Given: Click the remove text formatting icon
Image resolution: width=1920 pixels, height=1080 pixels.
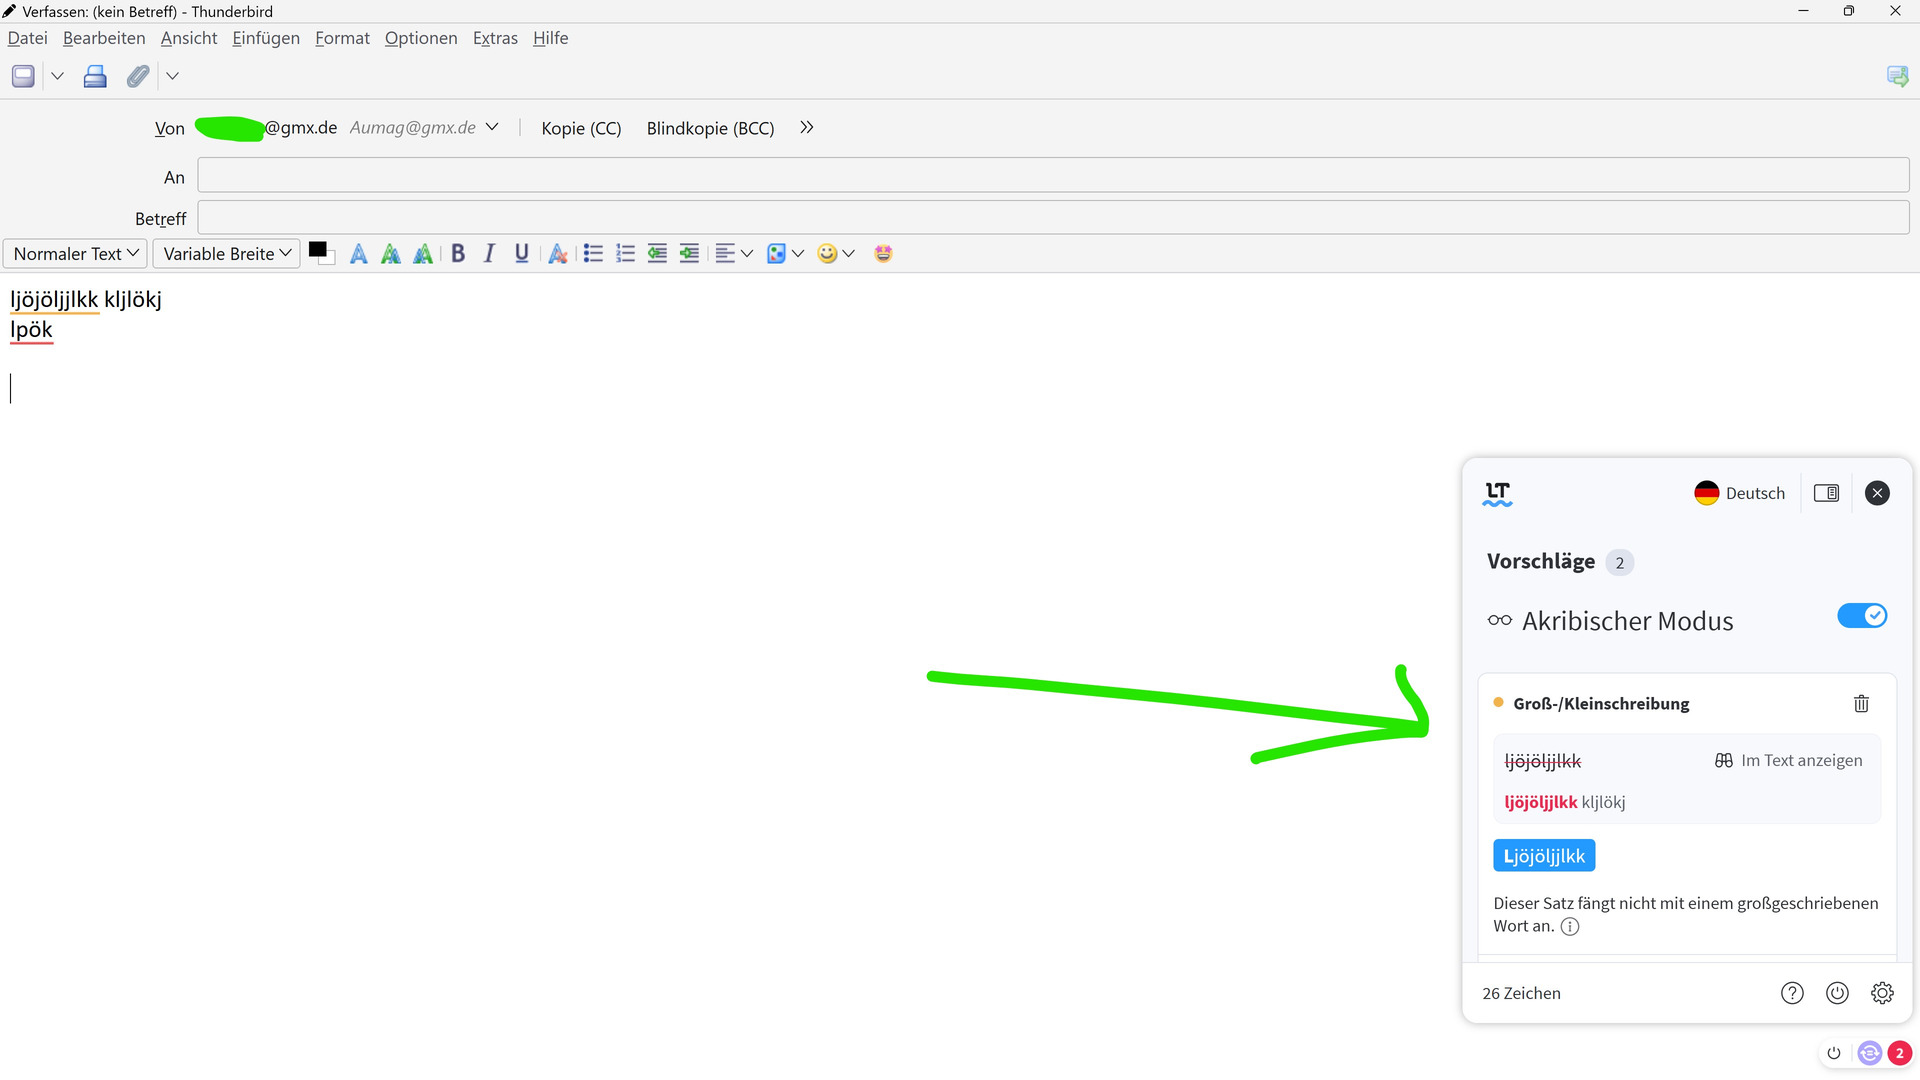Looking at the screenshot, I should point(558,254).
